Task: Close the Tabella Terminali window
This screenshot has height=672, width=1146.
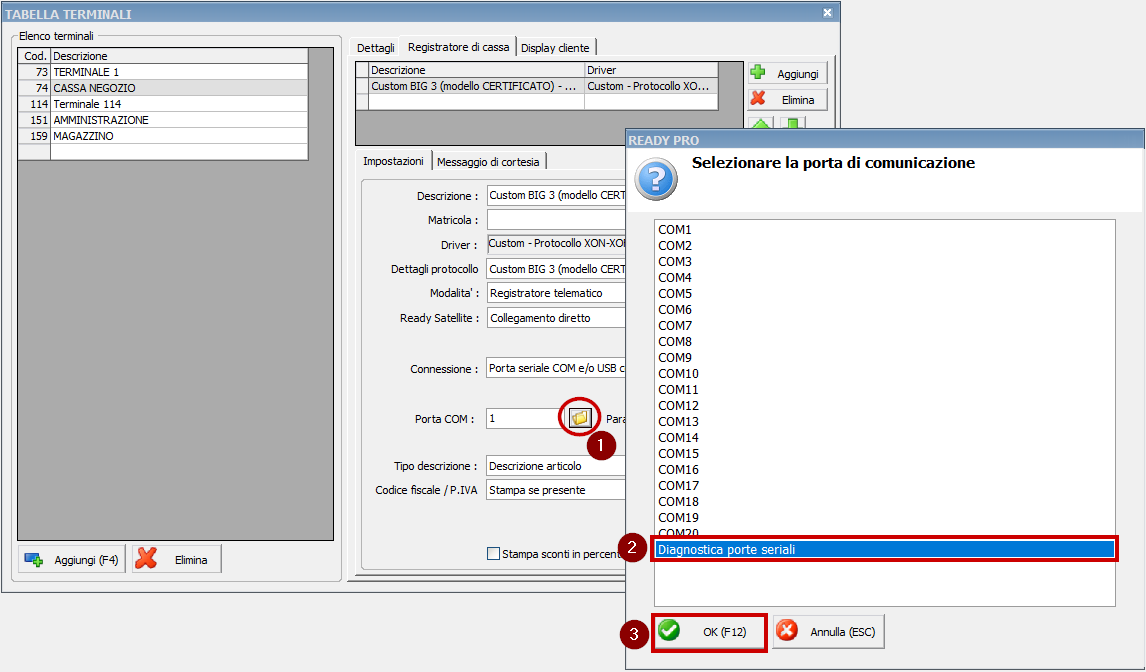Action: point(827,13)
